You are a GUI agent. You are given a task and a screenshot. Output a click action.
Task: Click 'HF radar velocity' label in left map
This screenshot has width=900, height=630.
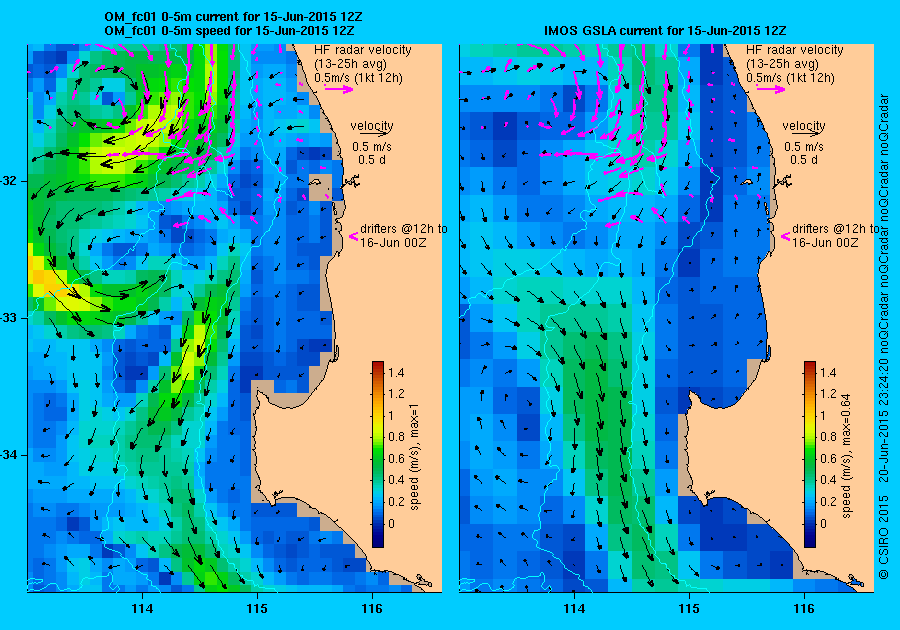pos(363,50)
